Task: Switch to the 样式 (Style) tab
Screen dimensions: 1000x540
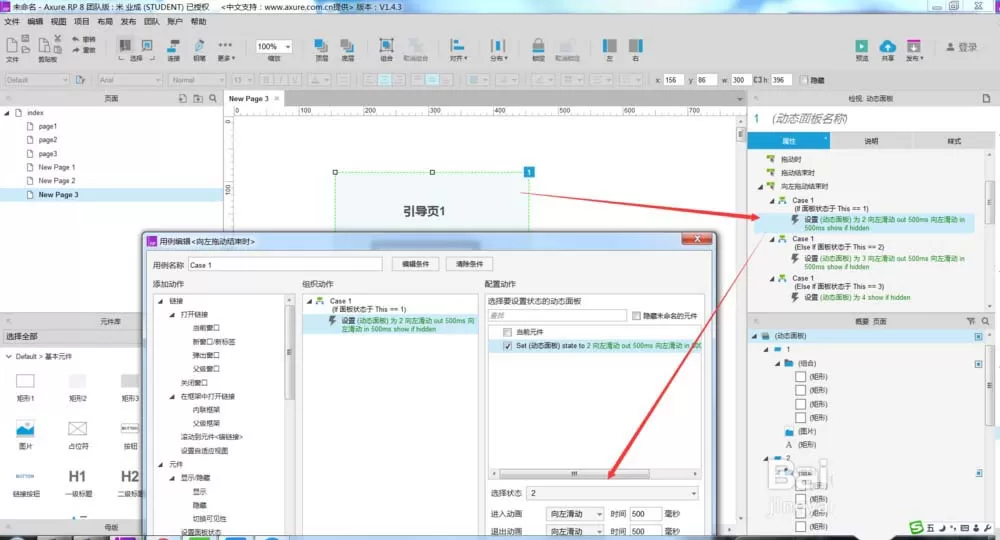Action: click(x=953, y=141)
